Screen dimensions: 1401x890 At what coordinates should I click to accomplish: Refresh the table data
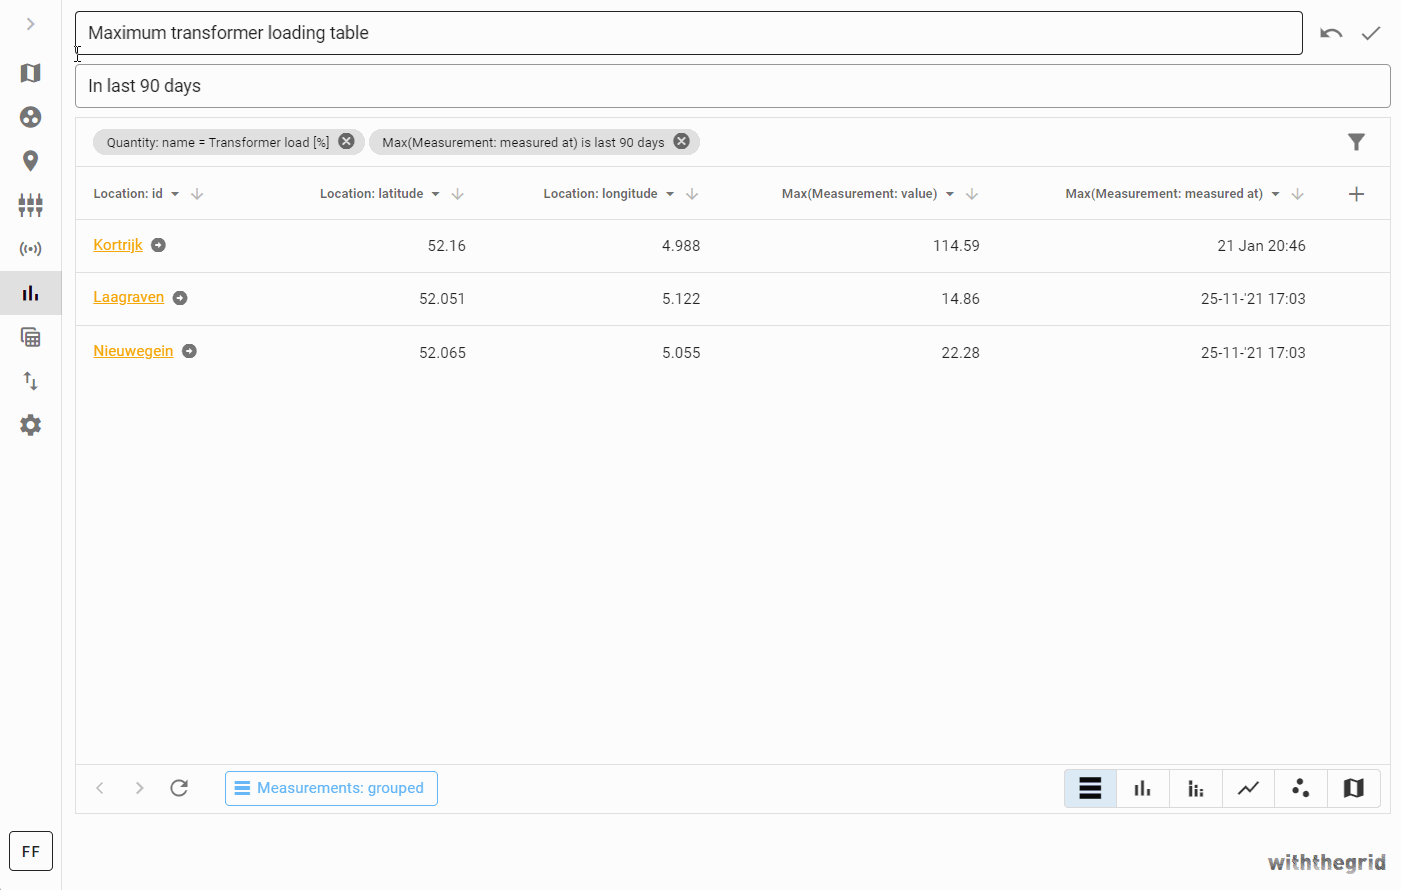click(x=179, y=788)
